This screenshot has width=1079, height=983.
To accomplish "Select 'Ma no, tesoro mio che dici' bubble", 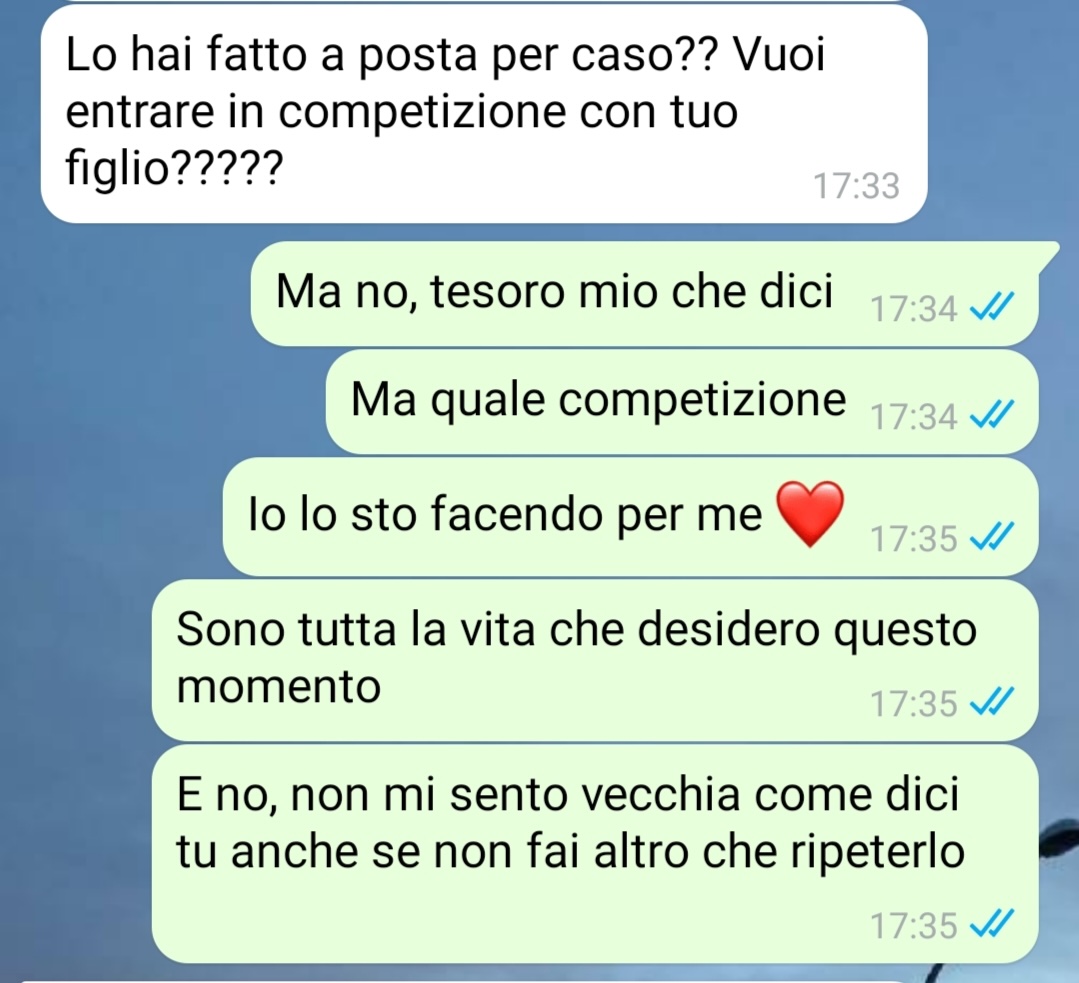I will pyautogui.click(x=645, y=293).
